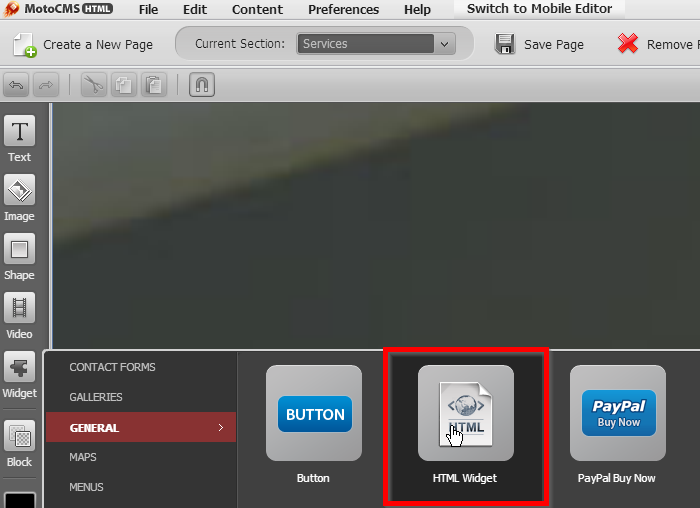Select Contact Forms widget category
700x508 pixels.
[x=112, y=367]
